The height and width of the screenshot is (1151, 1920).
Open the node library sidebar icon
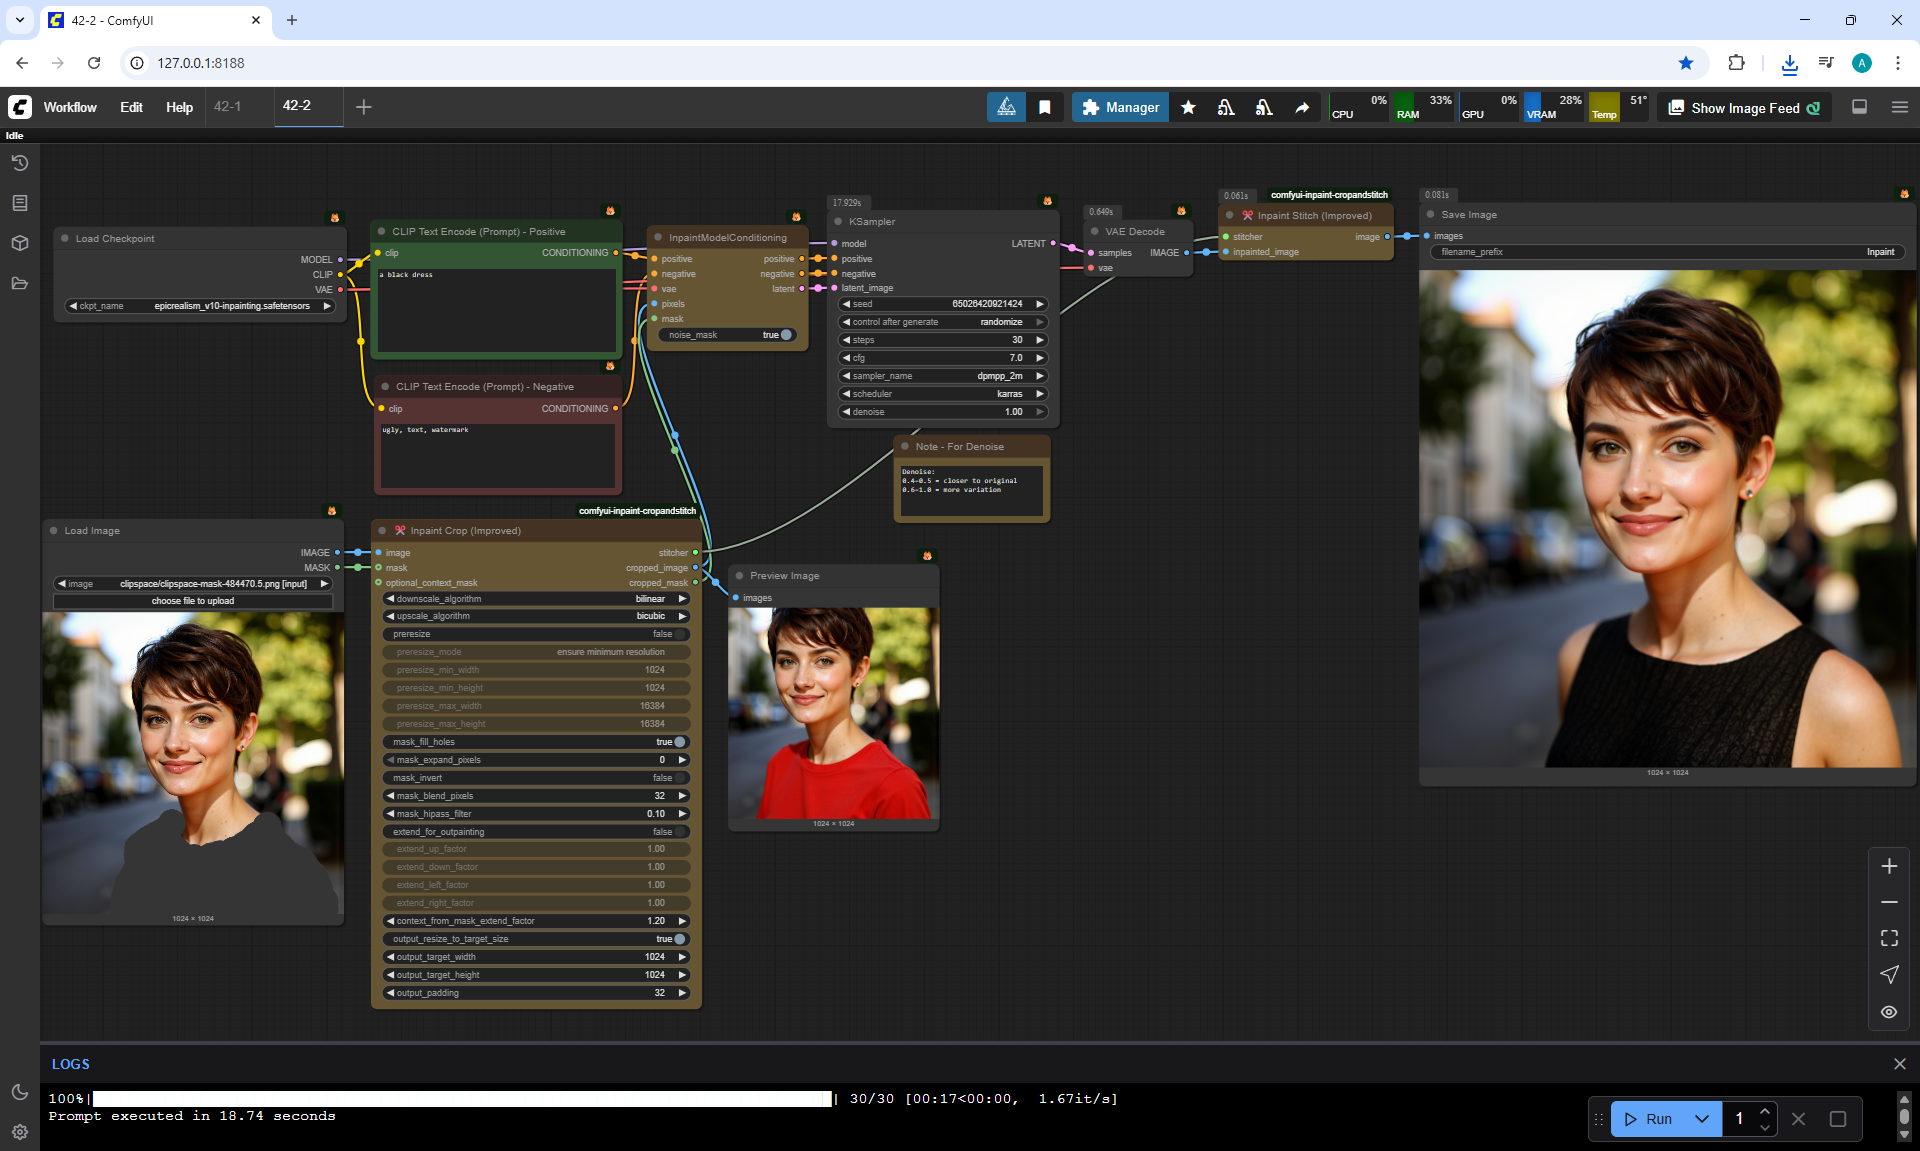pos(20,203)
